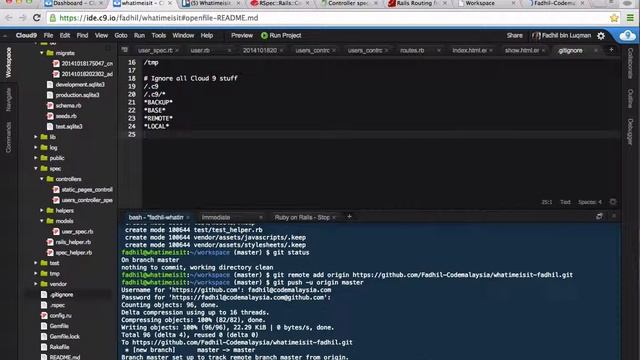
Task: Switch to the user_spec.rb editor tab
Action: pos(155,51)
